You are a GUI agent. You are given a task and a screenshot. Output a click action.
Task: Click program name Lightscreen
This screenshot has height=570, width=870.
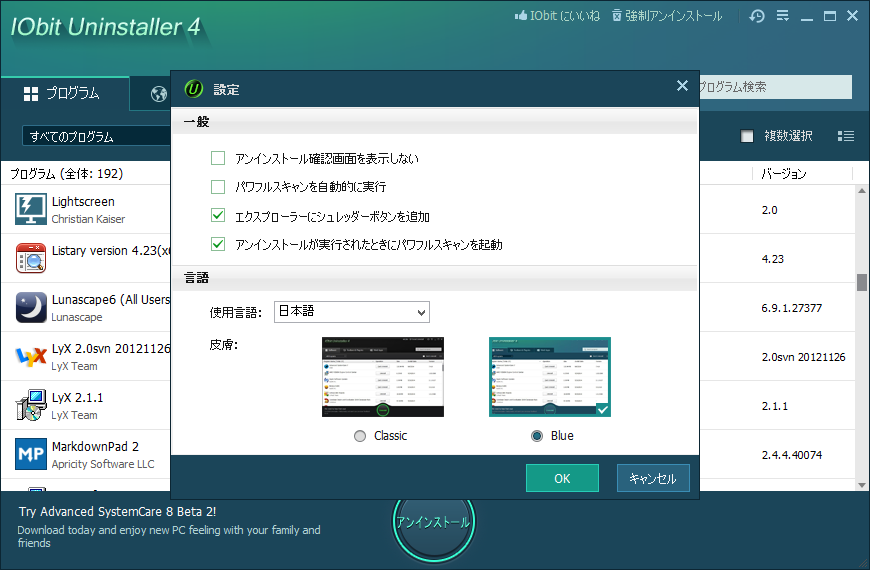[x=83, y=202]
